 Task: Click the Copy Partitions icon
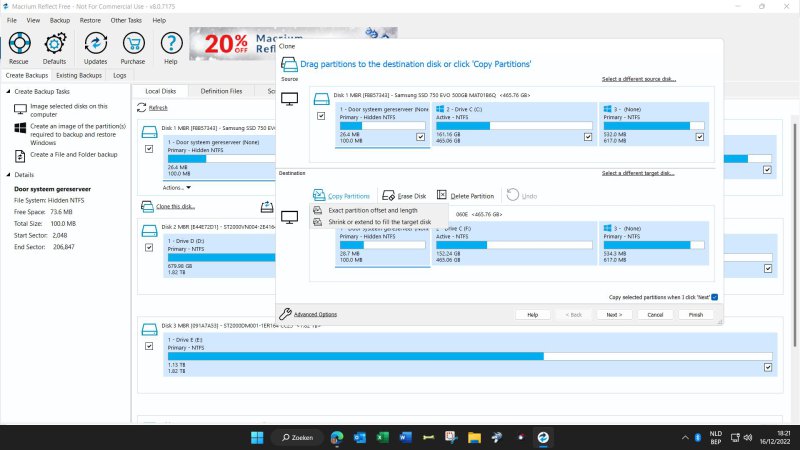pos(319,195)
